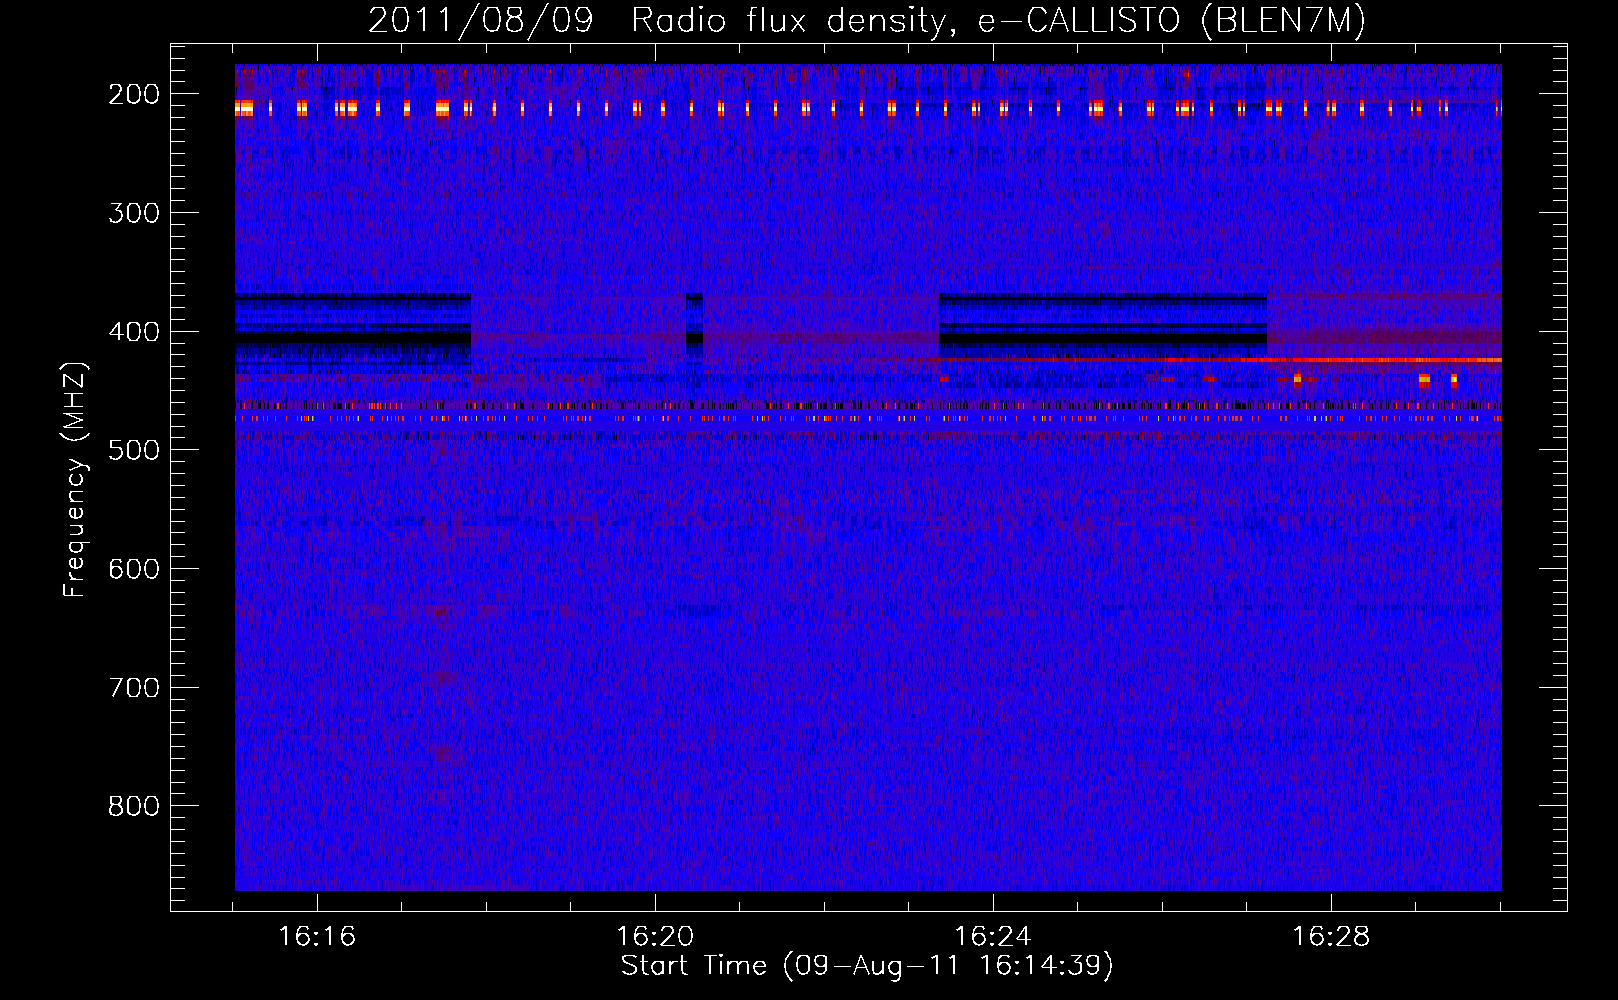1618x1000 pixels.
Task: Click the 800 frequency tick label
Action: pyautogui.click(x=134, y=806)
